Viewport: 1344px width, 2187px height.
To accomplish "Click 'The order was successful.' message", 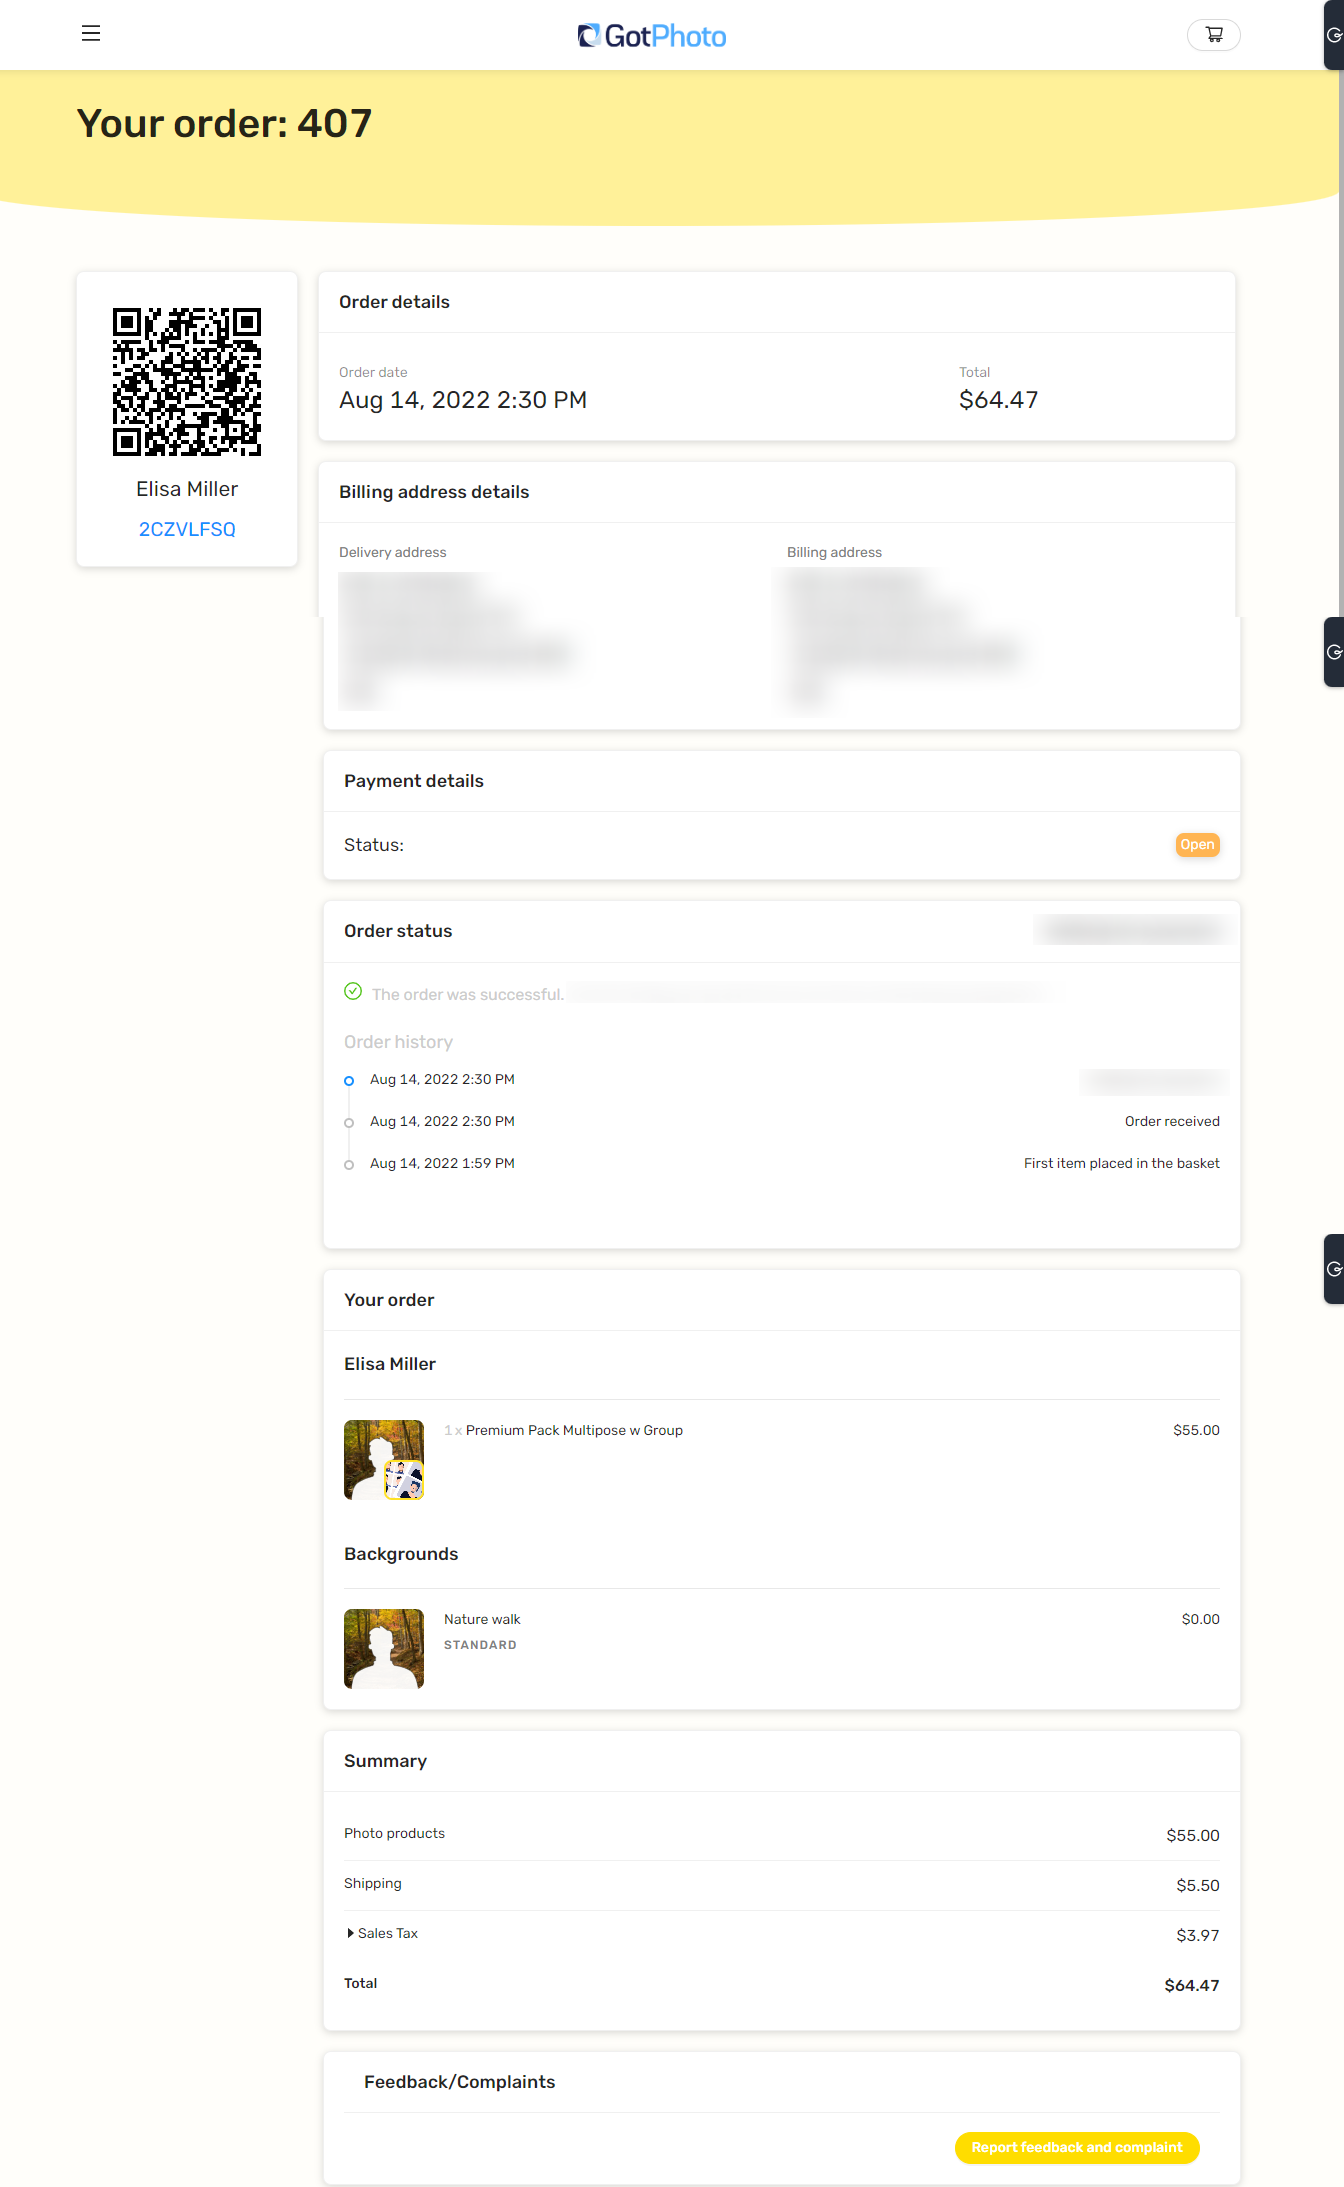I will (x=468, y=994).
